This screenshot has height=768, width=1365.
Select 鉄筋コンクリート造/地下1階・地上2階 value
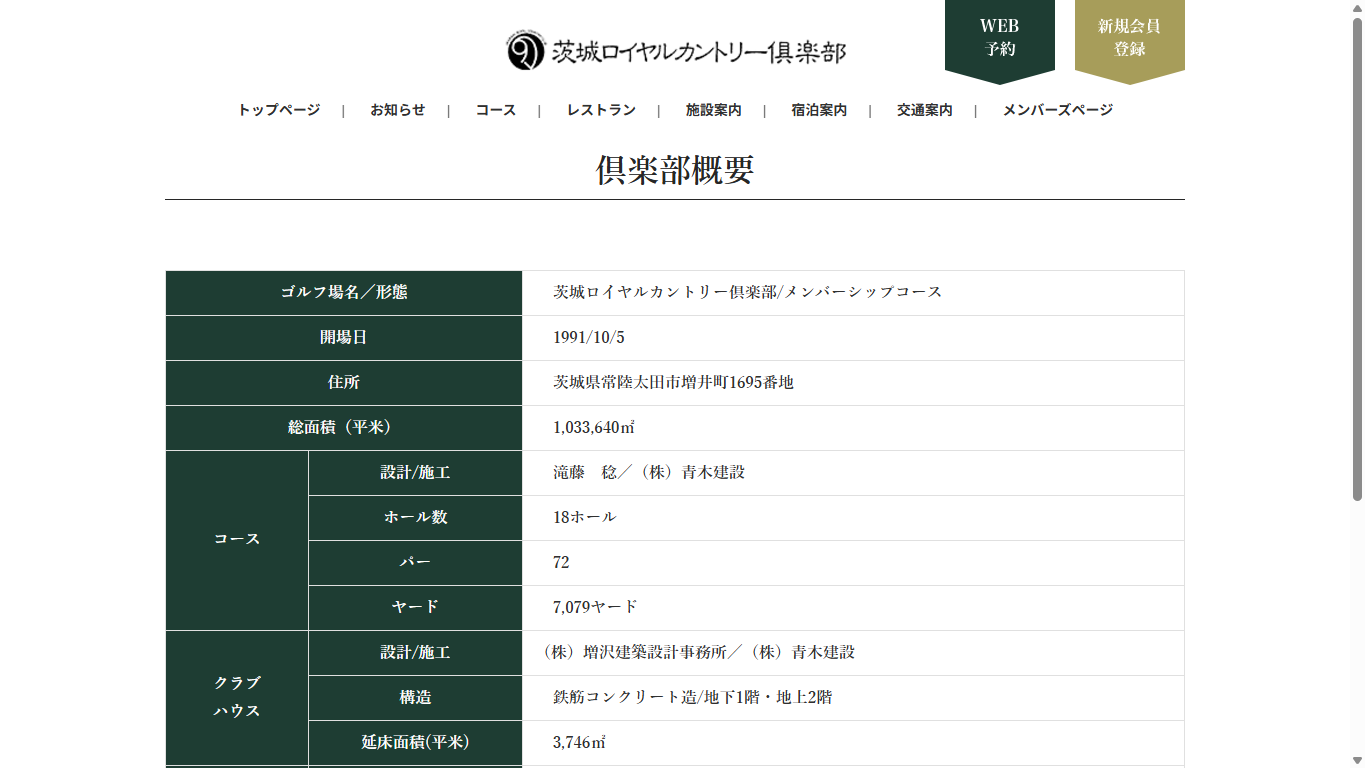pyautogui.click(x=693, y=698)
